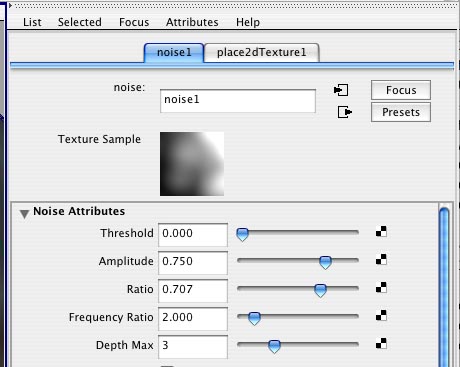The width and height of the screenshot is (460, 367).
Task: Click the Presets button
Action: coord(401,112)
